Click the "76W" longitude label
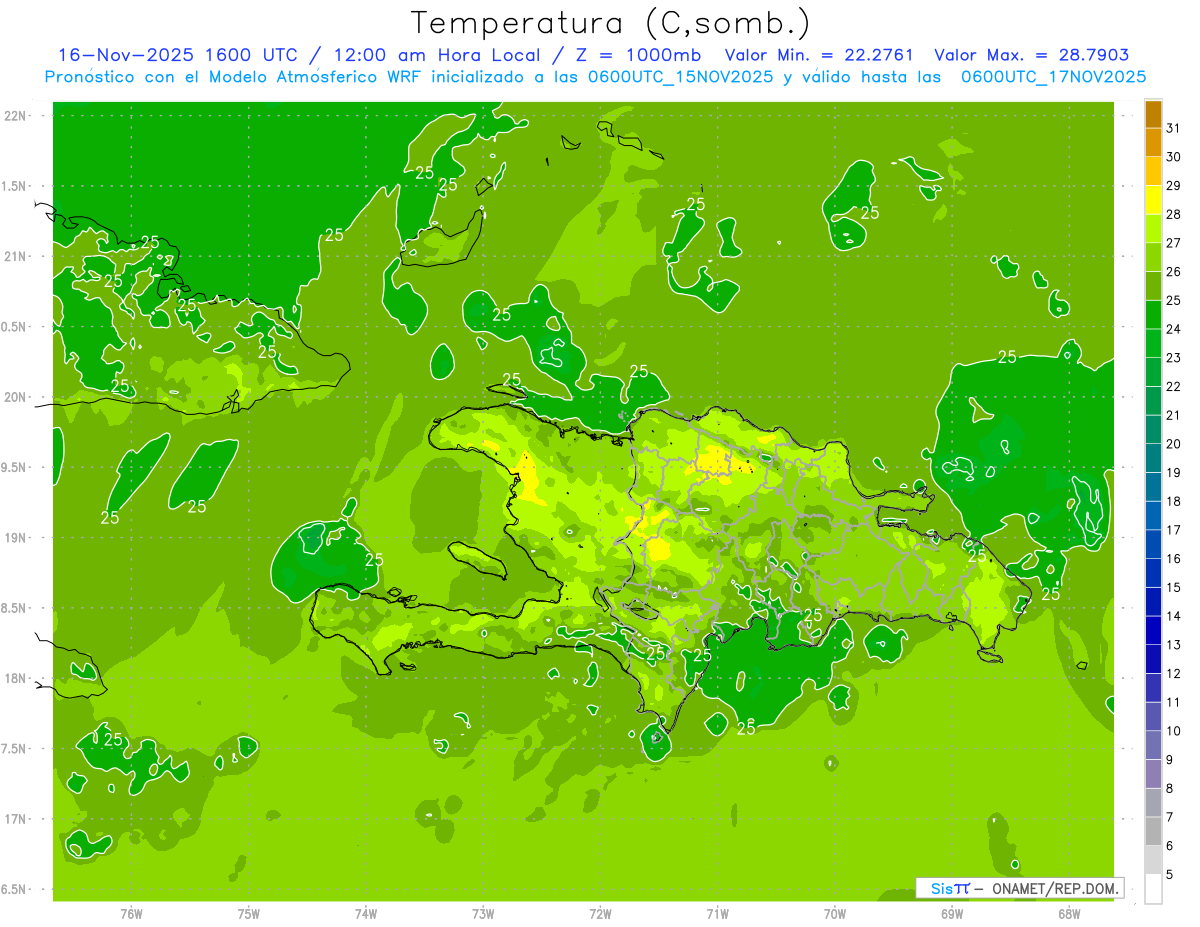Image resolution: width=1200 pixels, height=927 pixels. click(x=131, y=914)
